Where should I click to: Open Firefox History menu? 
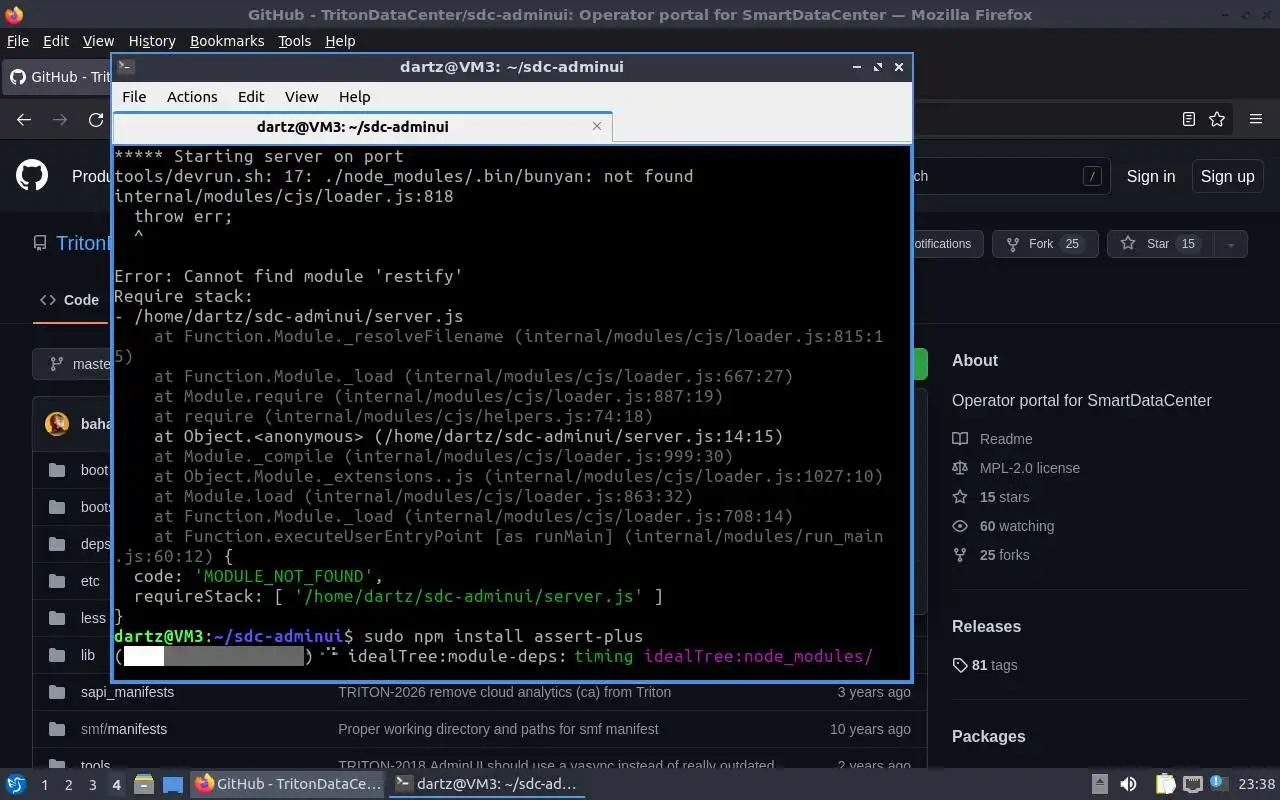(x=152, y=41)
